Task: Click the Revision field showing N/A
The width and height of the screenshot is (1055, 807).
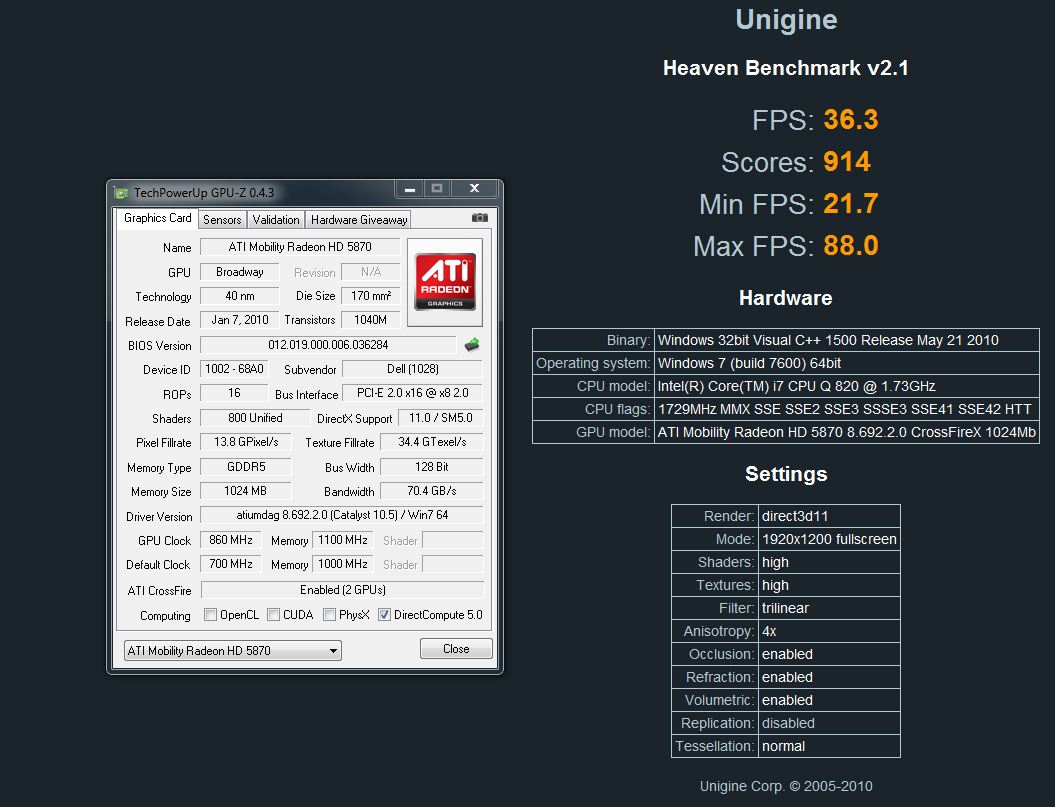Action: pyautogui.click(x=371, y=272)
